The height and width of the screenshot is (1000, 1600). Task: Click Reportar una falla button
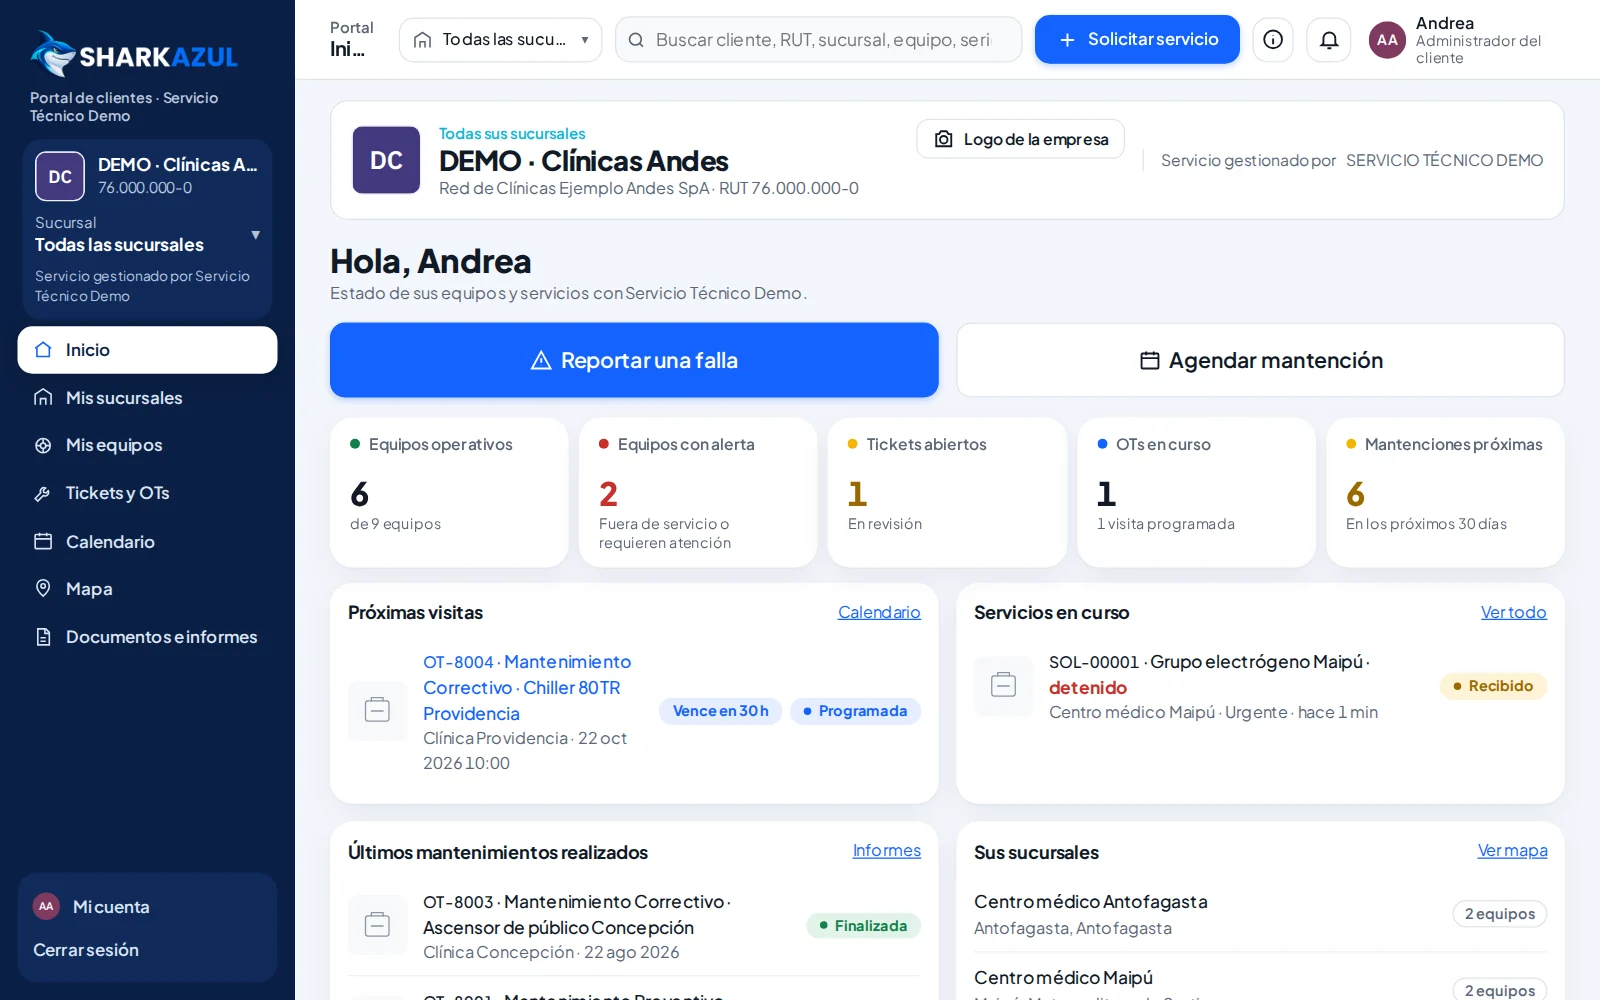click(x=634, y=360)
